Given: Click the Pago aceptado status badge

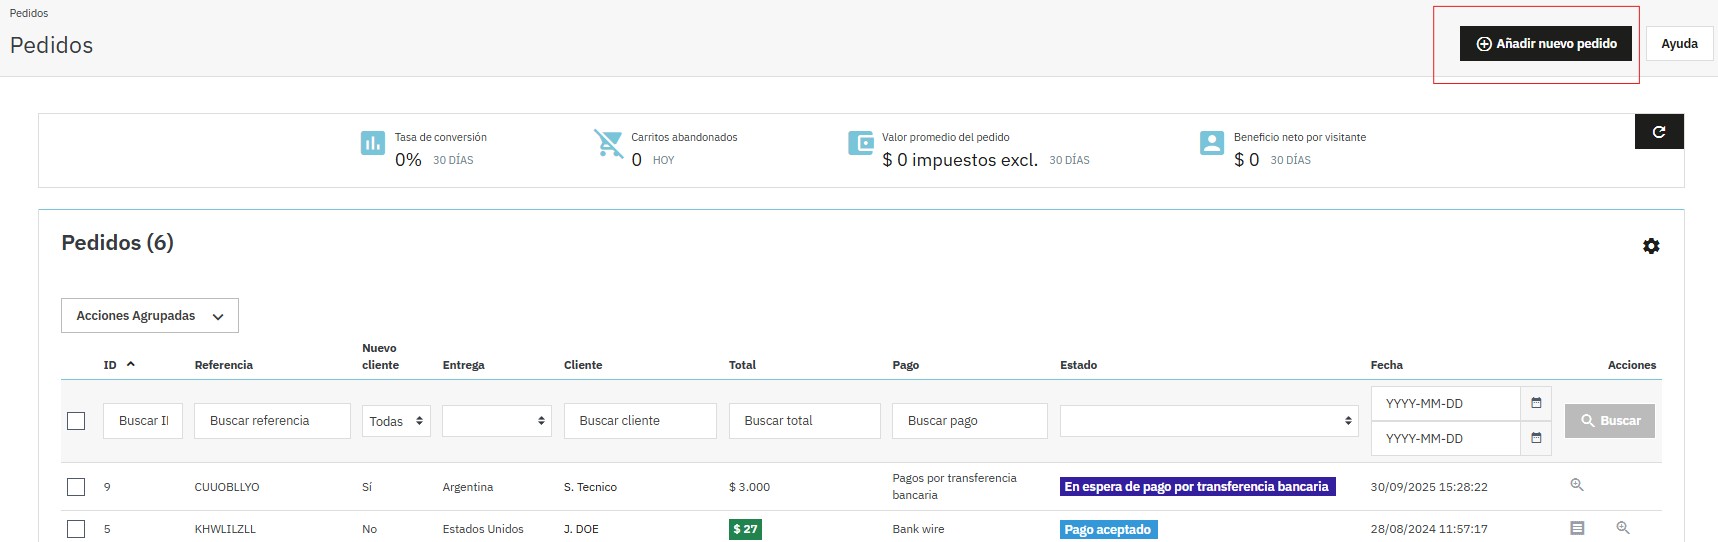Looking at the screenshot, I should pyautogui.click(x=1107, y=529).
